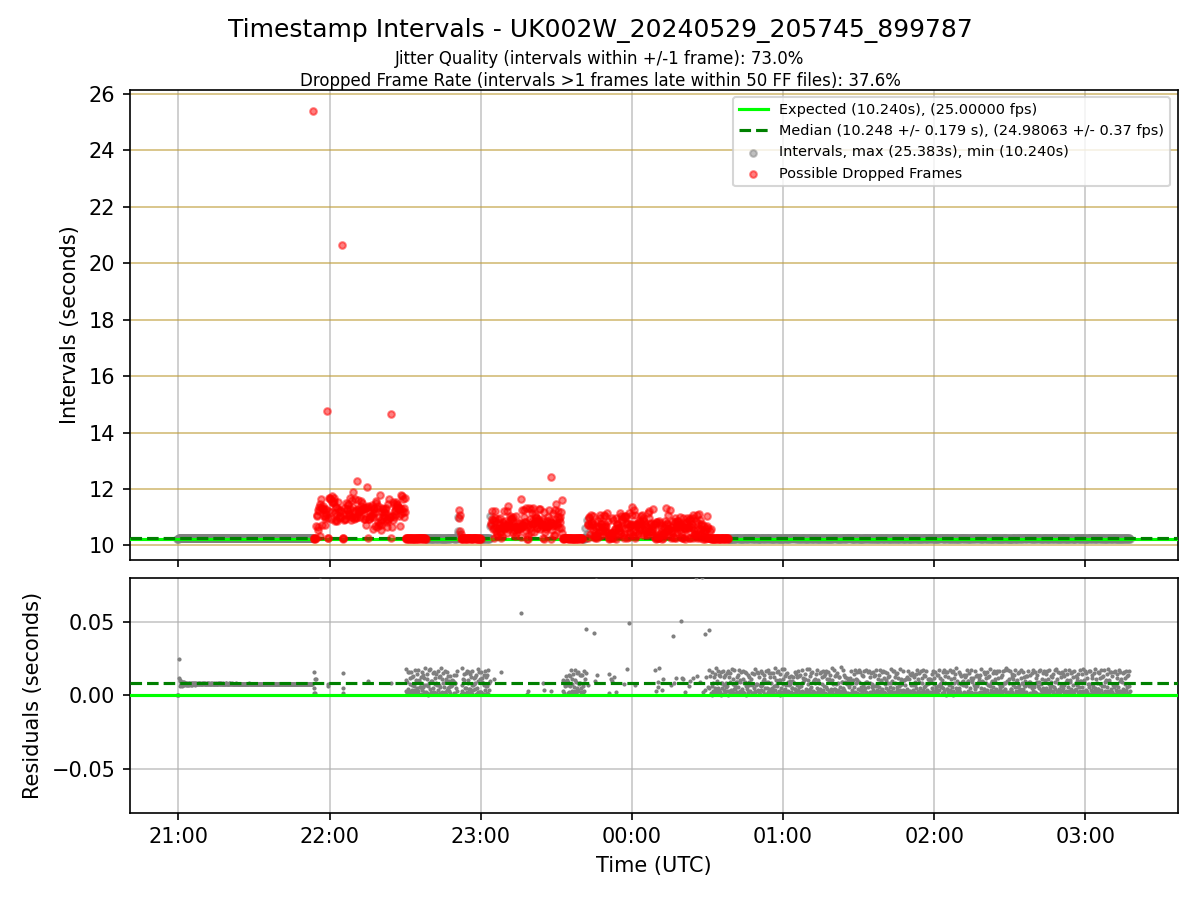Click the red dot near 12.4 seconds around 23:28

(551, 477)
